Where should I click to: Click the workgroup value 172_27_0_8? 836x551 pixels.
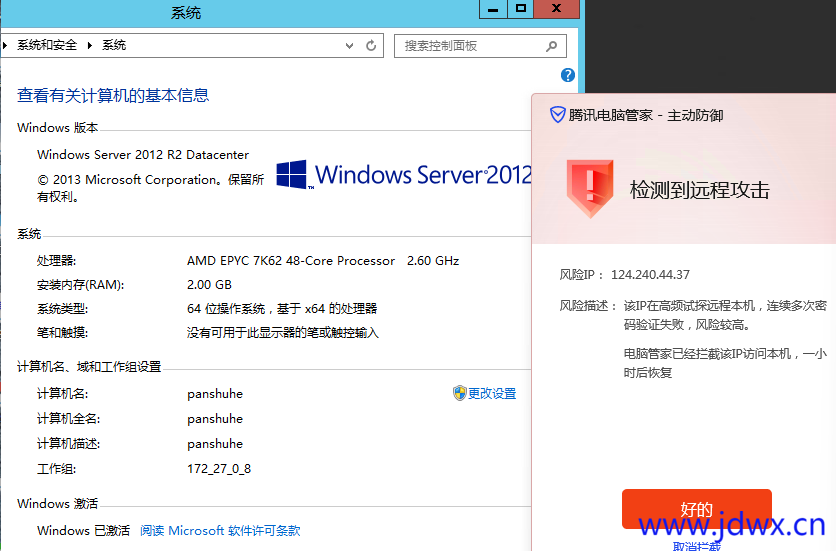(x=219, y=469)
